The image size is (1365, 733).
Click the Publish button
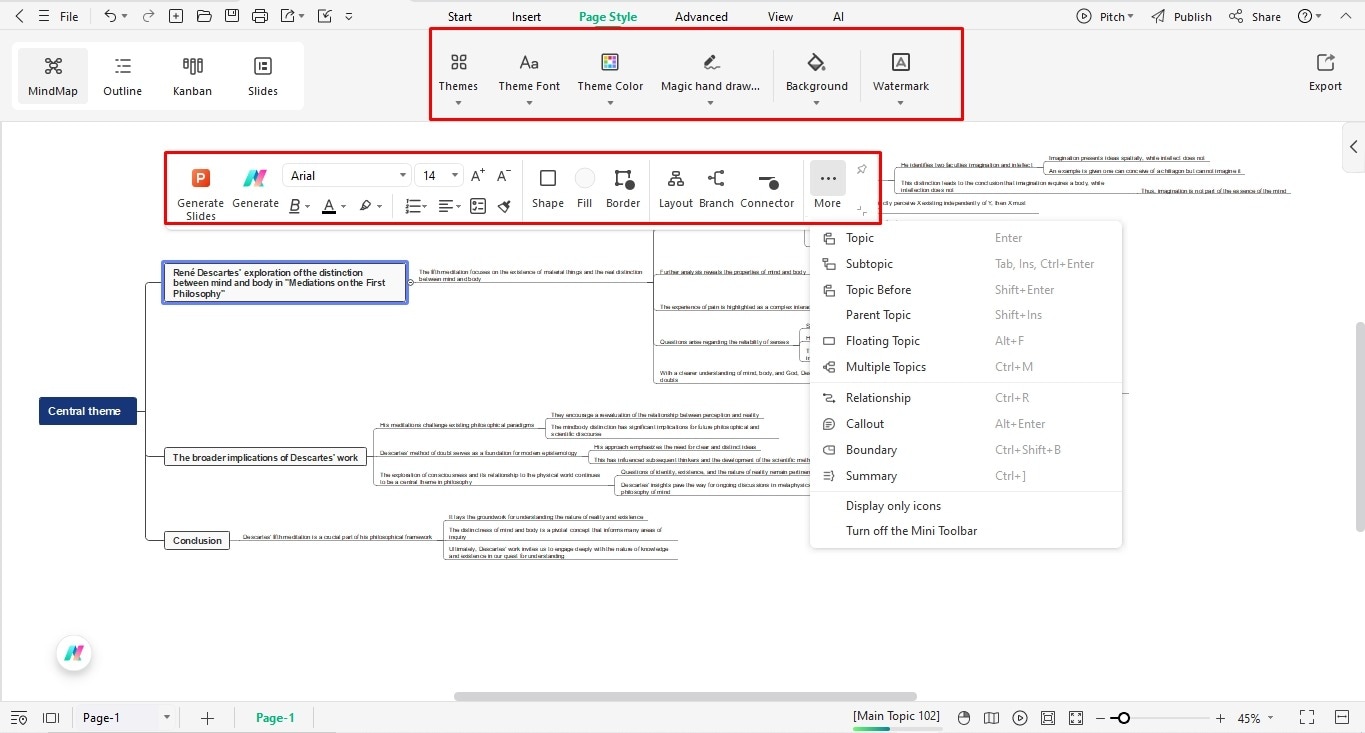click(1181, 16)
